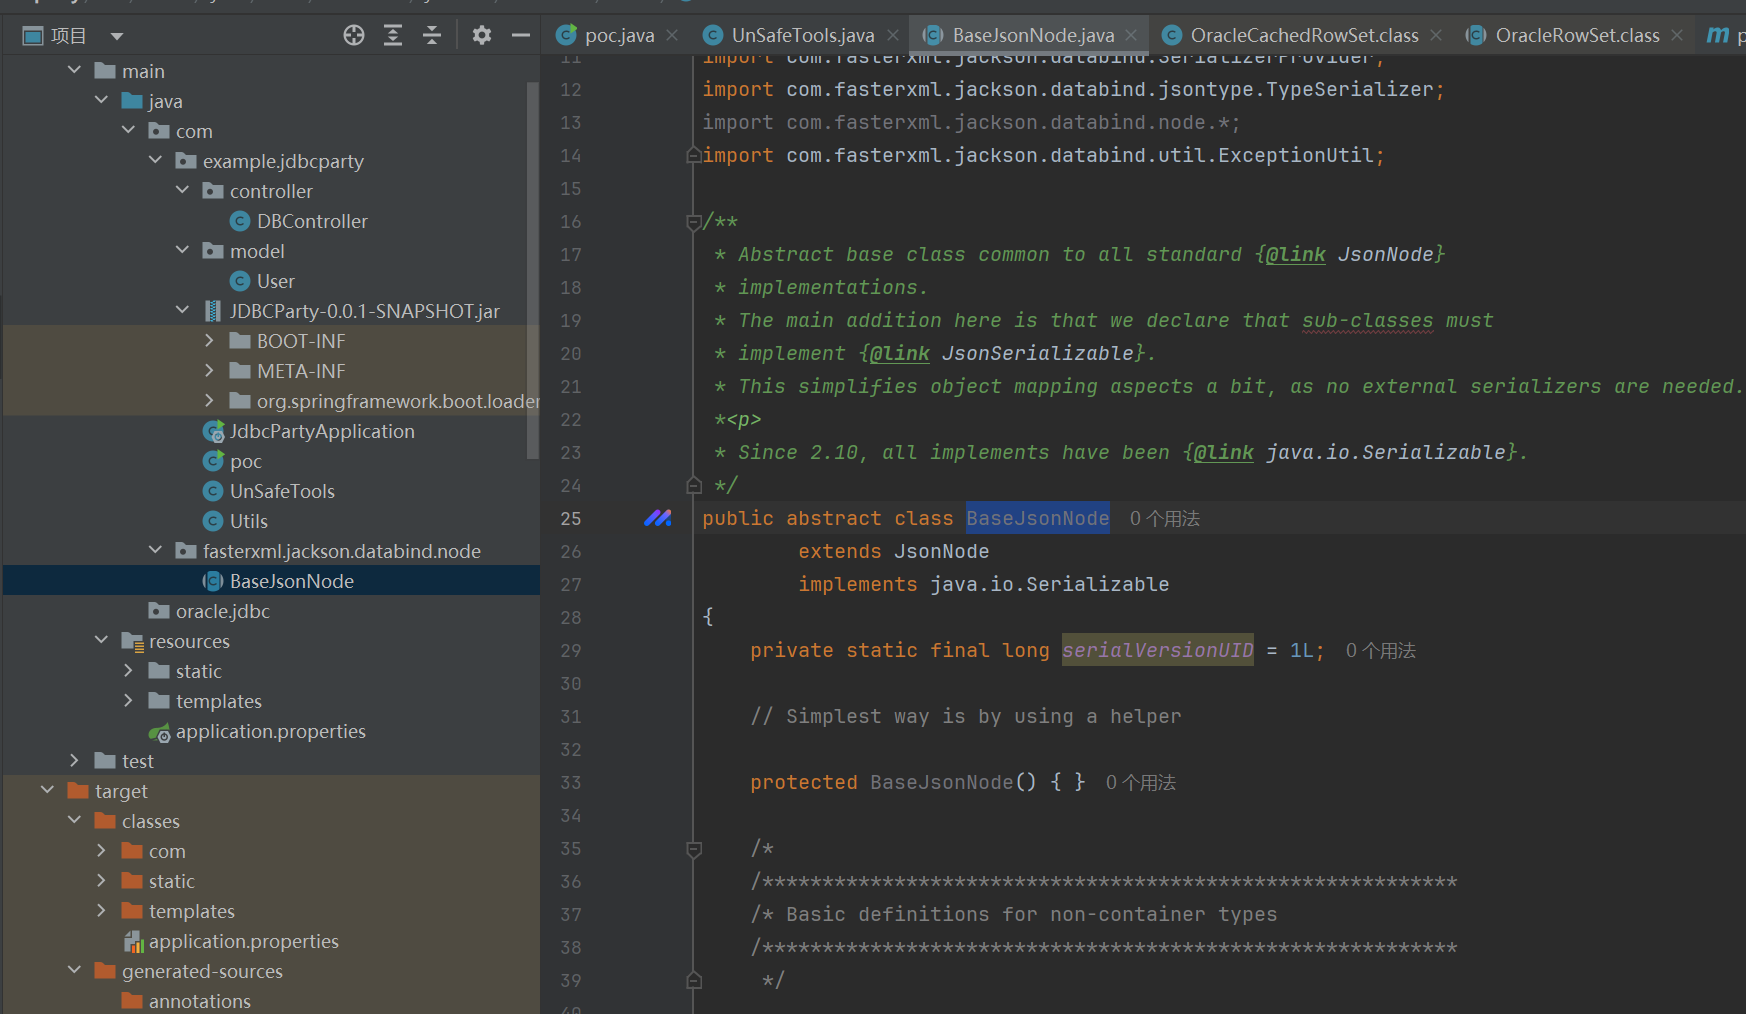Open project panel settings gear
Viewport: 1746px width, 1014px height.
click(x=482, y=36)
